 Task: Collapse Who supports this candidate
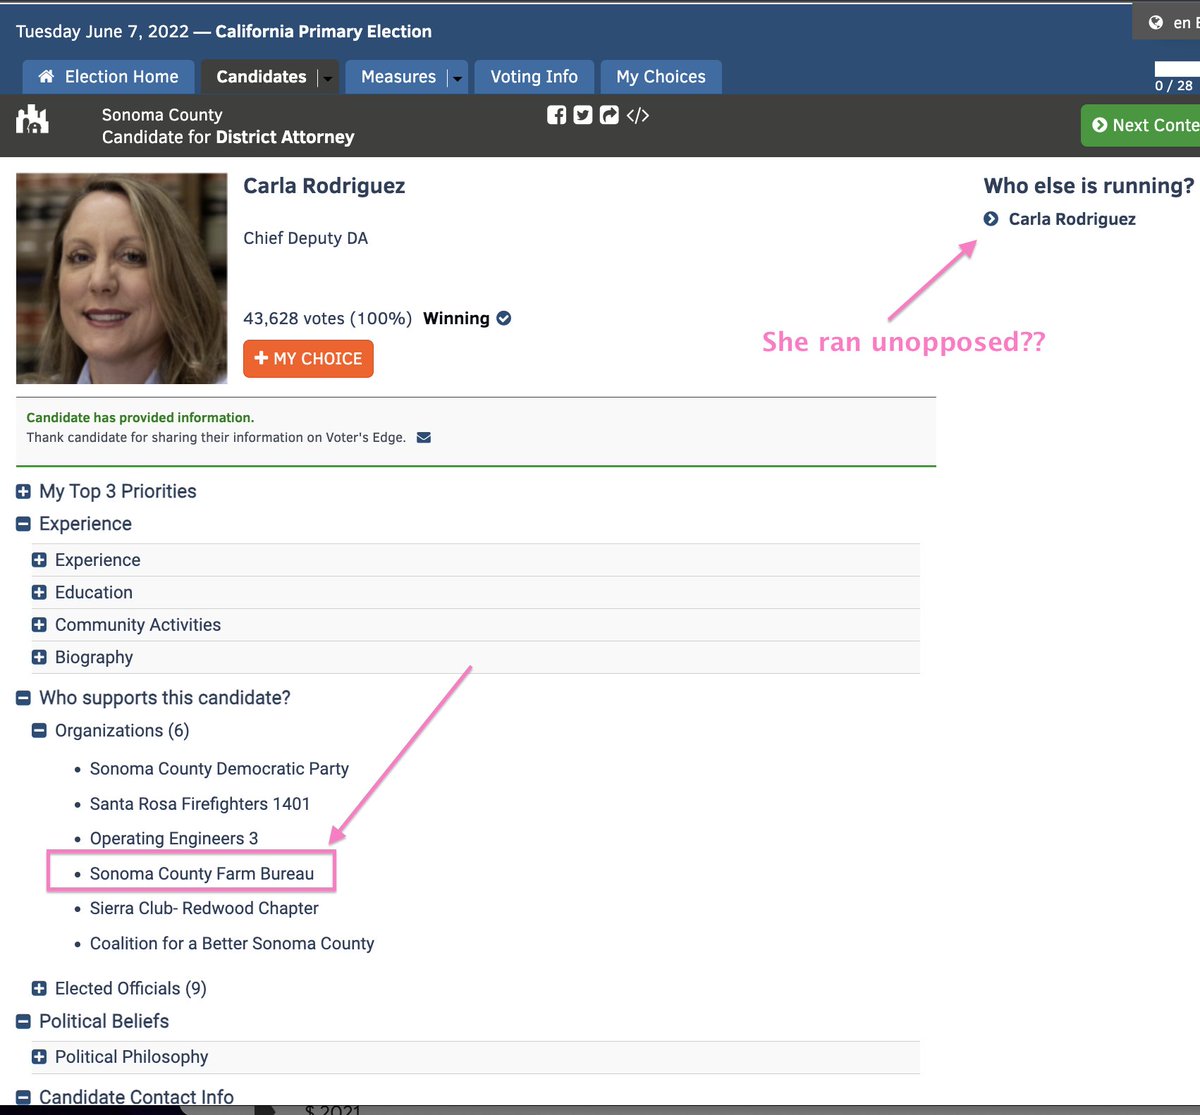point(24,698)
